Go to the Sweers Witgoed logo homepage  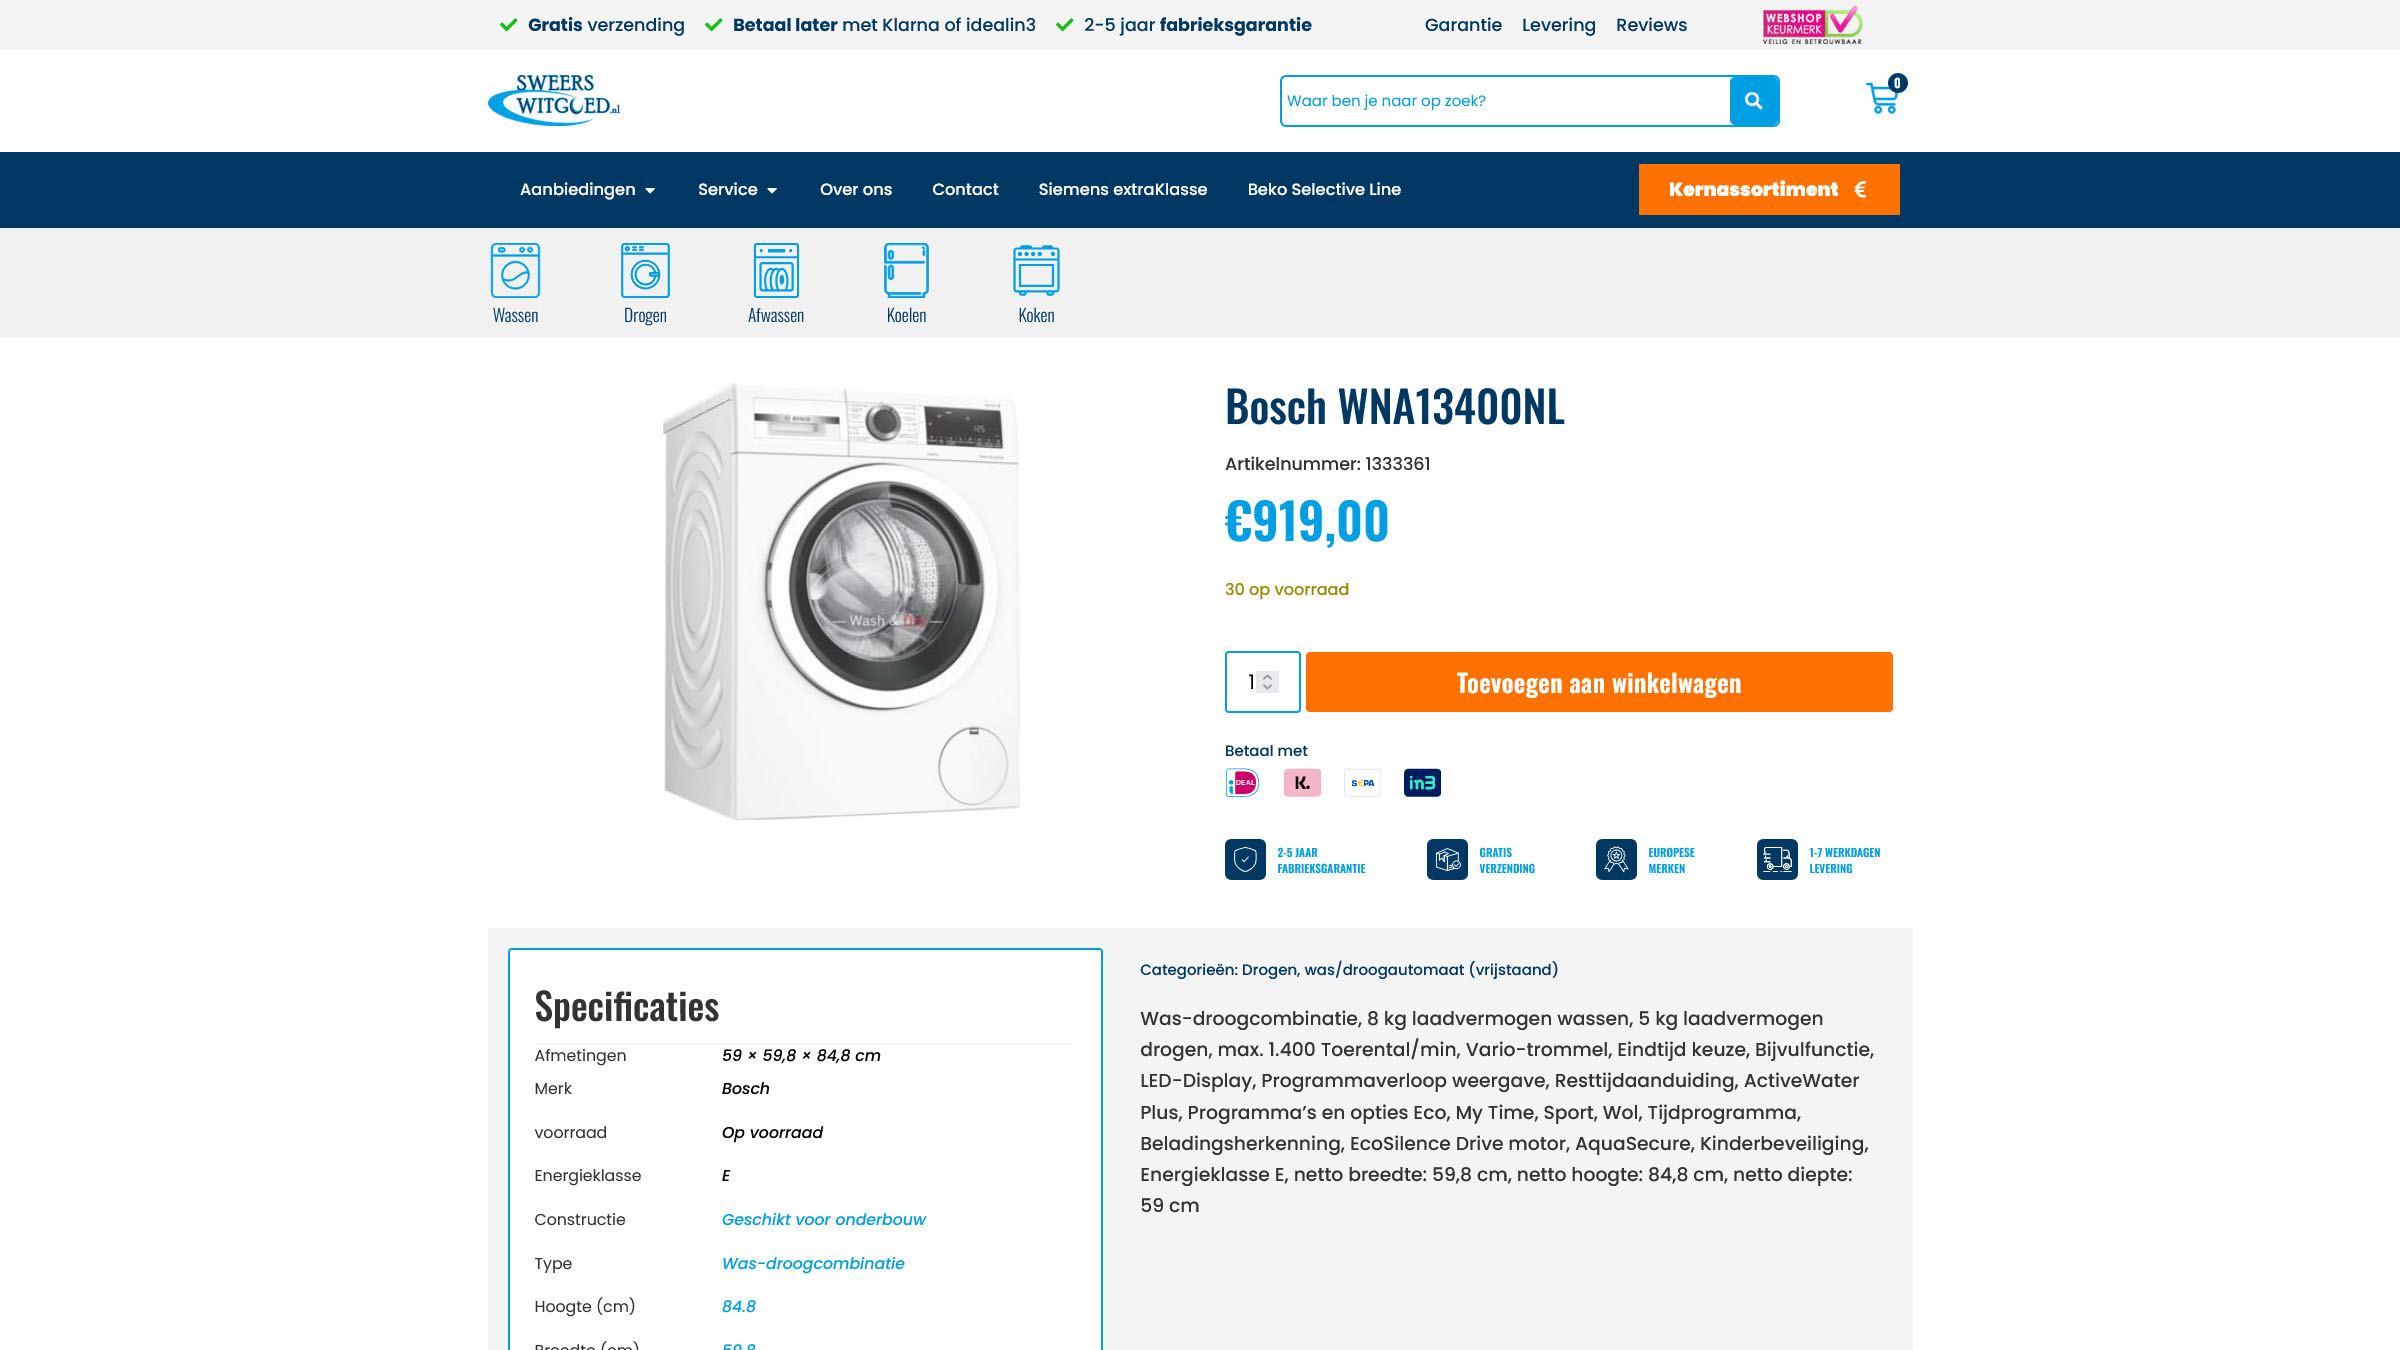pyautogui.click(x=554, y=99)
